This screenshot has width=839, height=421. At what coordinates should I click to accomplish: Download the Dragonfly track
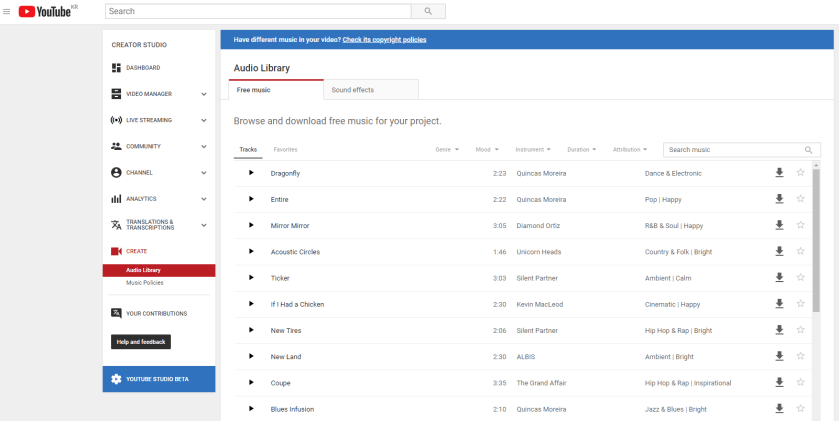(779, 173)
